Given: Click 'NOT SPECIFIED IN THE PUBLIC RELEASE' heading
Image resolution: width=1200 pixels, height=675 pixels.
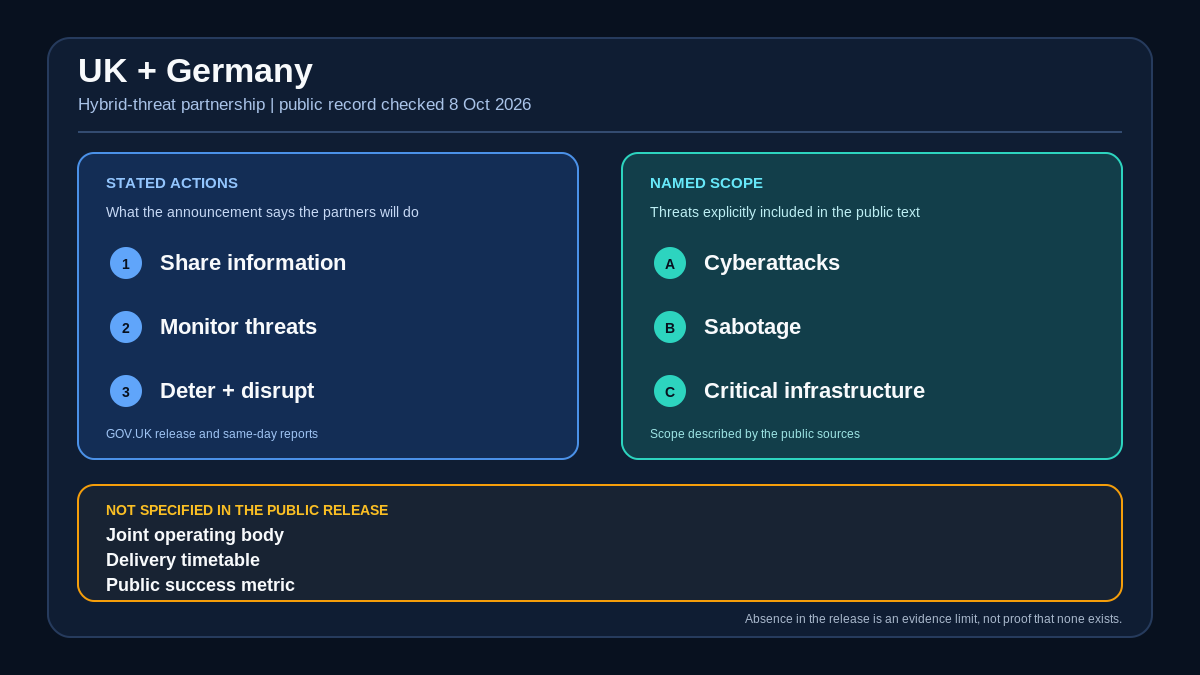Looking at the screenshot, I should tap(247, 510).
